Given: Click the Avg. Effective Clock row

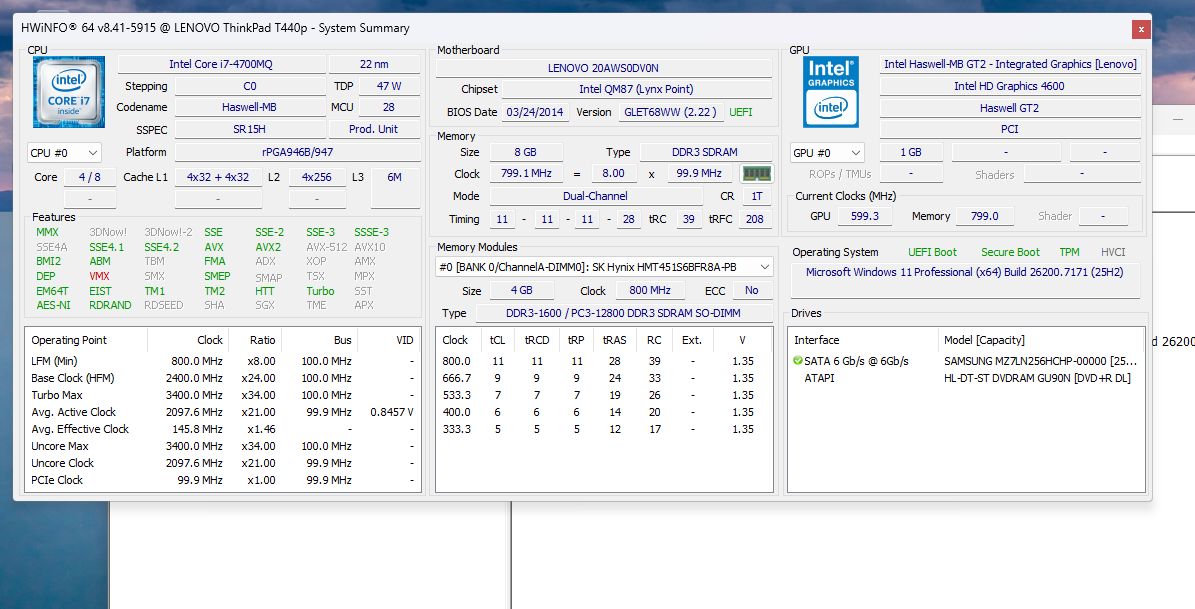Looking at the screenshot, I should click(x=223, y=429).
